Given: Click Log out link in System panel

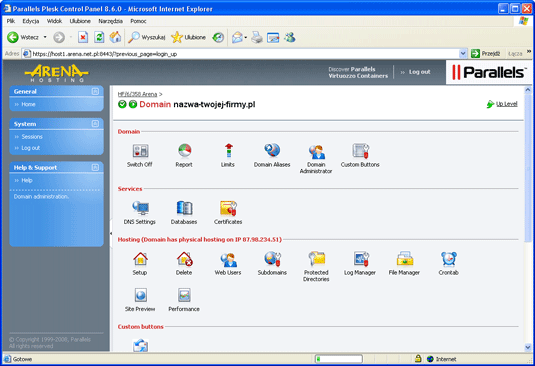Looking at the screenshot, I should coord(31,148).
